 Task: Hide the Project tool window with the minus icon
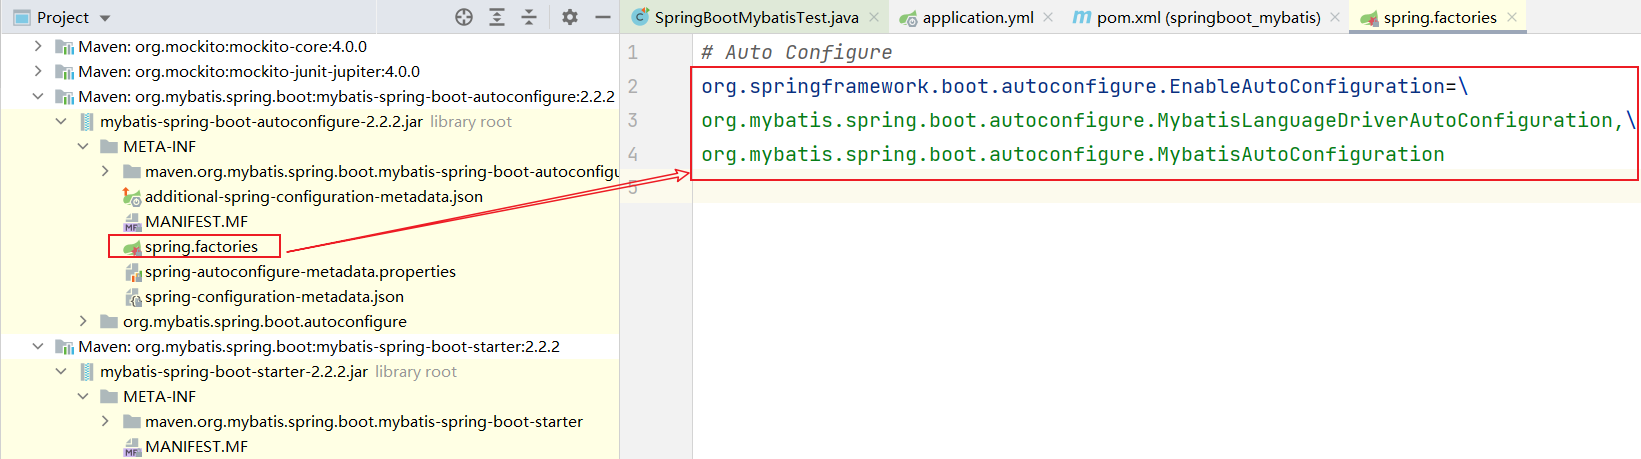point(602,17)
